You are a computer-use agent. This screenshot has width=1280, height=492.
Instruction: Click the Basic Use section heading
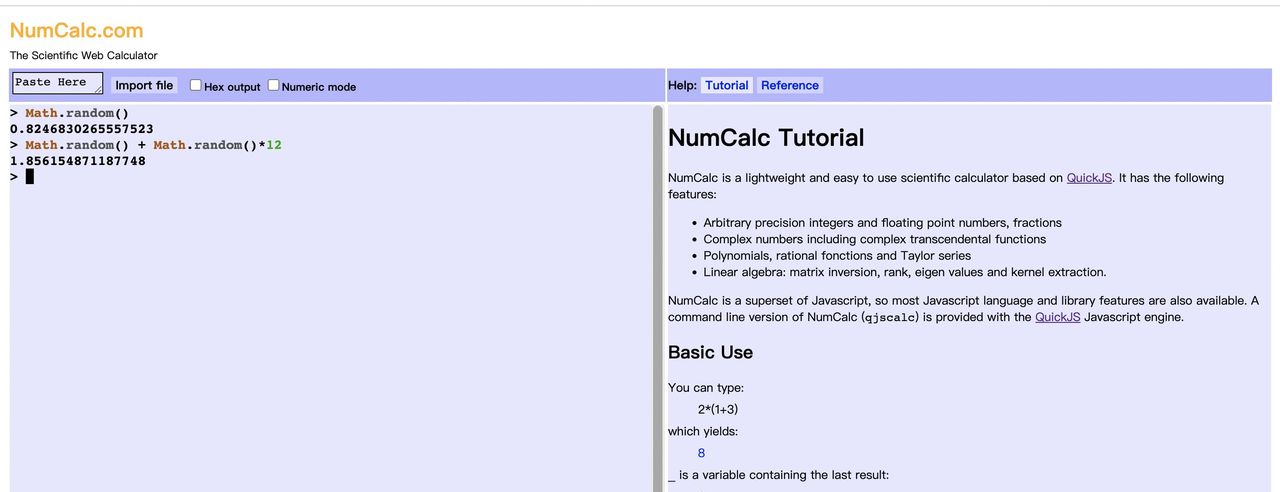[710, 352]
